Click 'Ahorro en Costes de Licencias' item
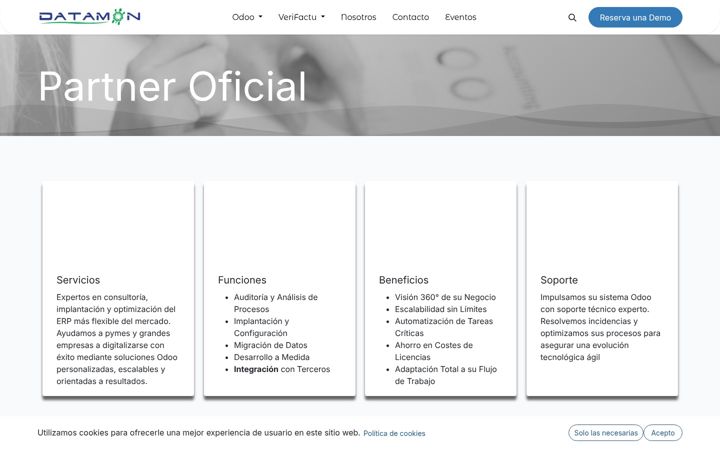The height and width of the screenshot is (450, 720). click(x=433, y=351)
